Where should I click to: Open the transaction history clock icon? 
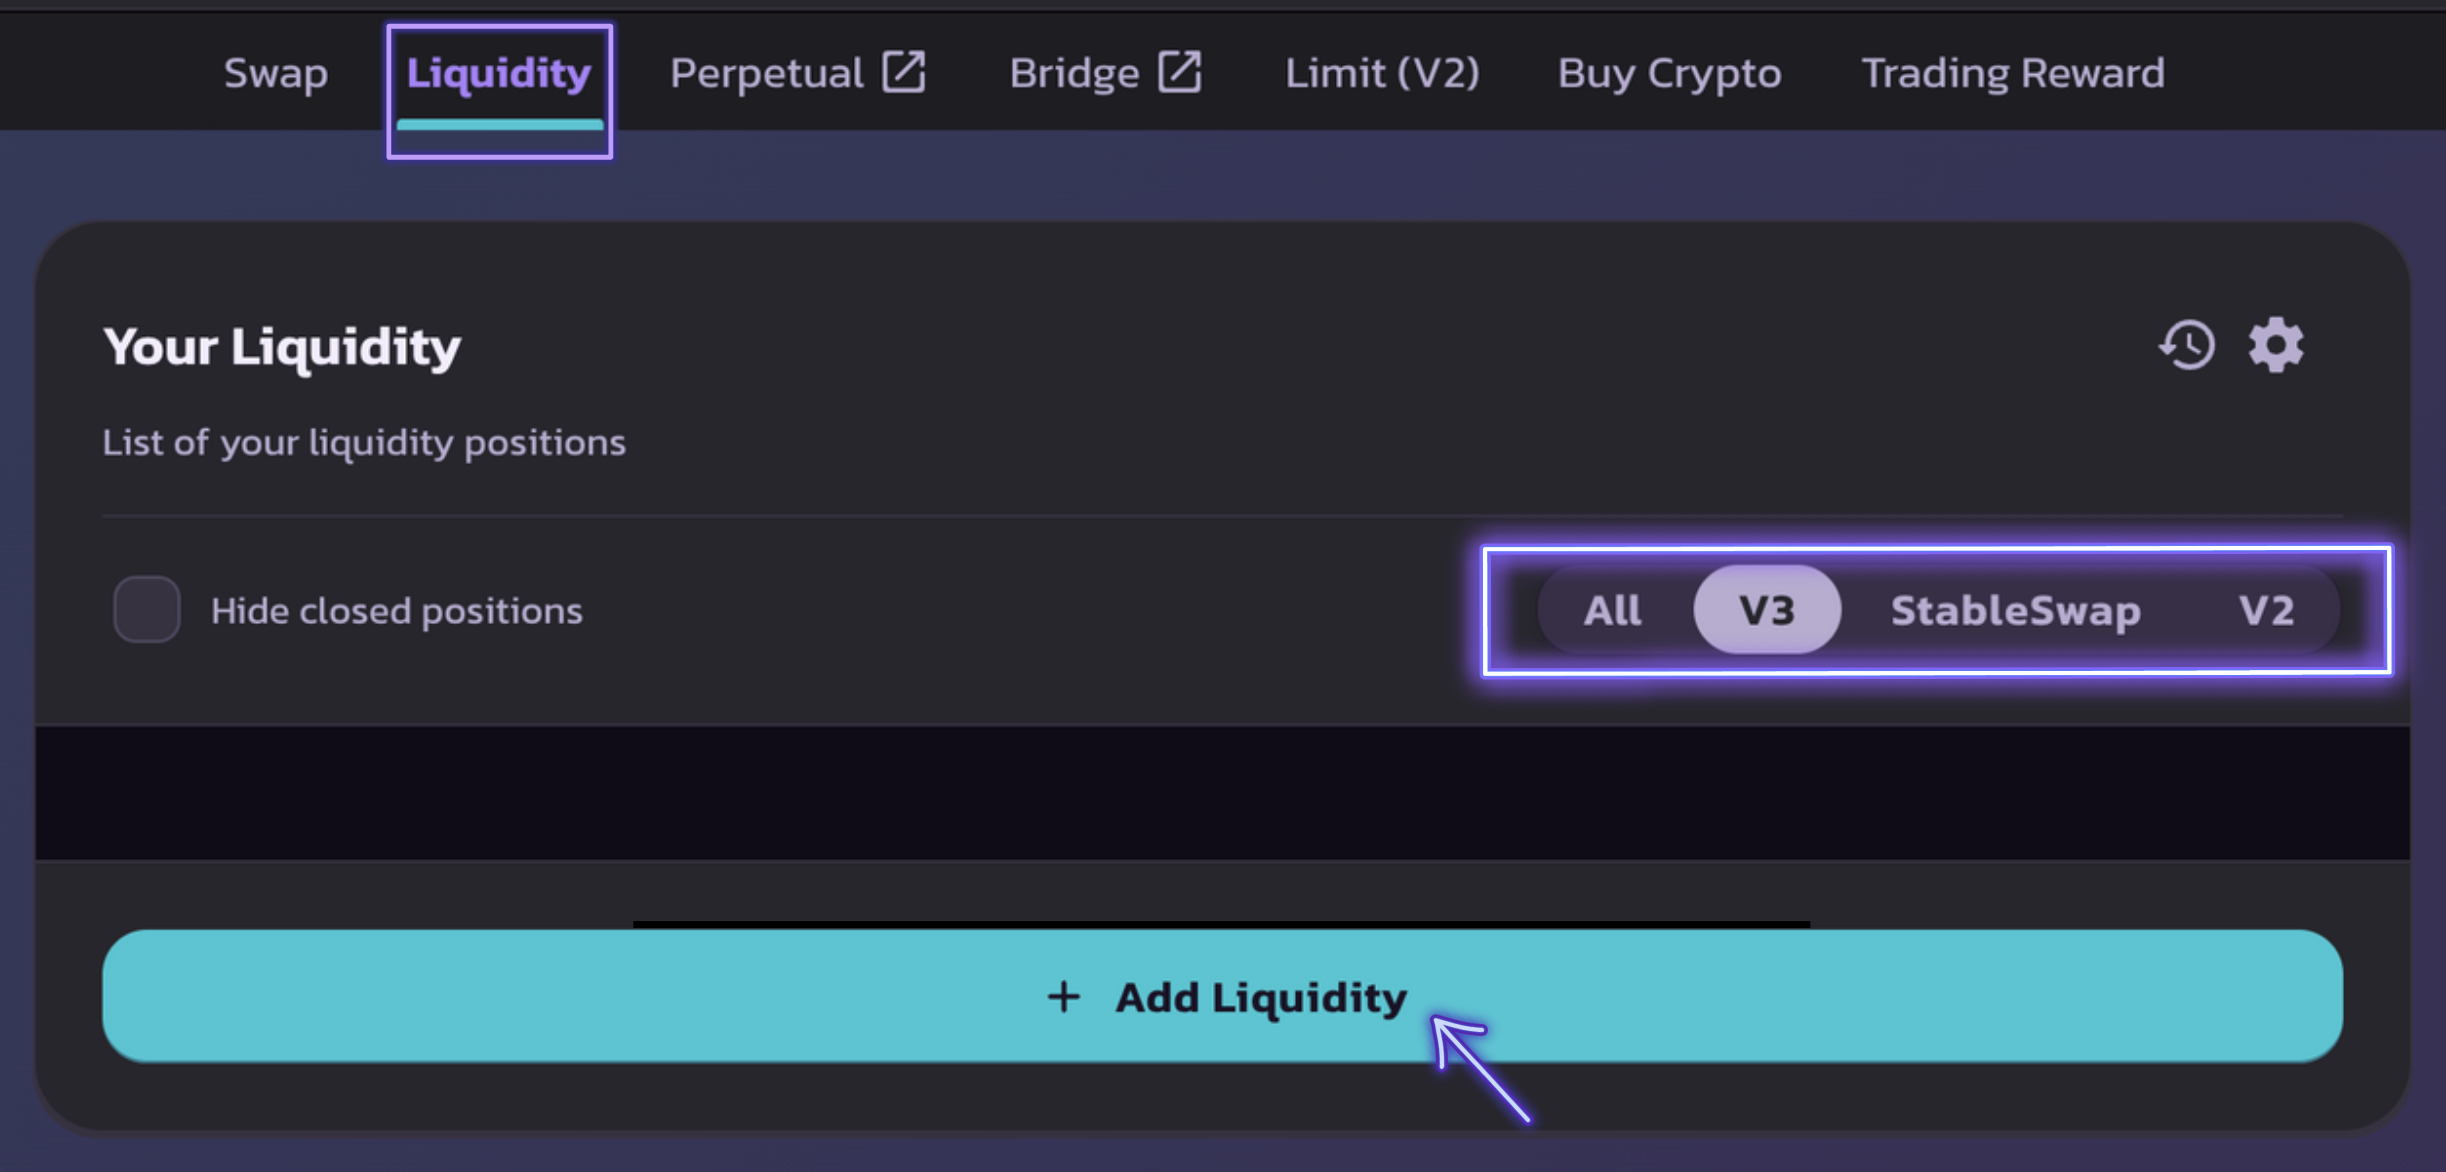(2187, 346)
